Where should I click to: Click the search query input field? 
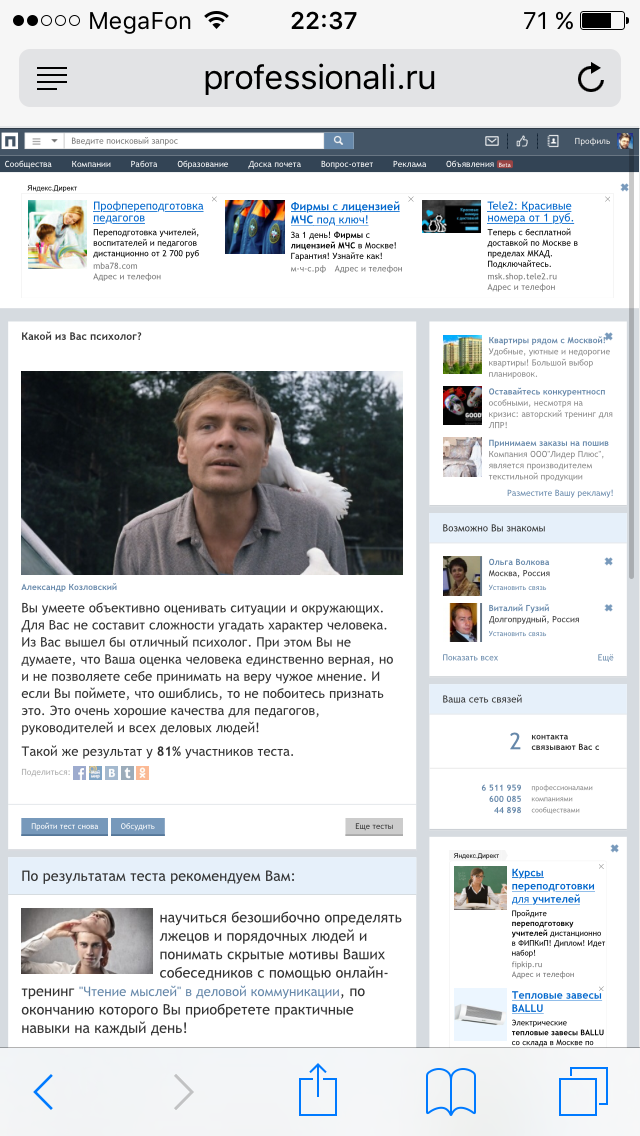coord(194,141)
